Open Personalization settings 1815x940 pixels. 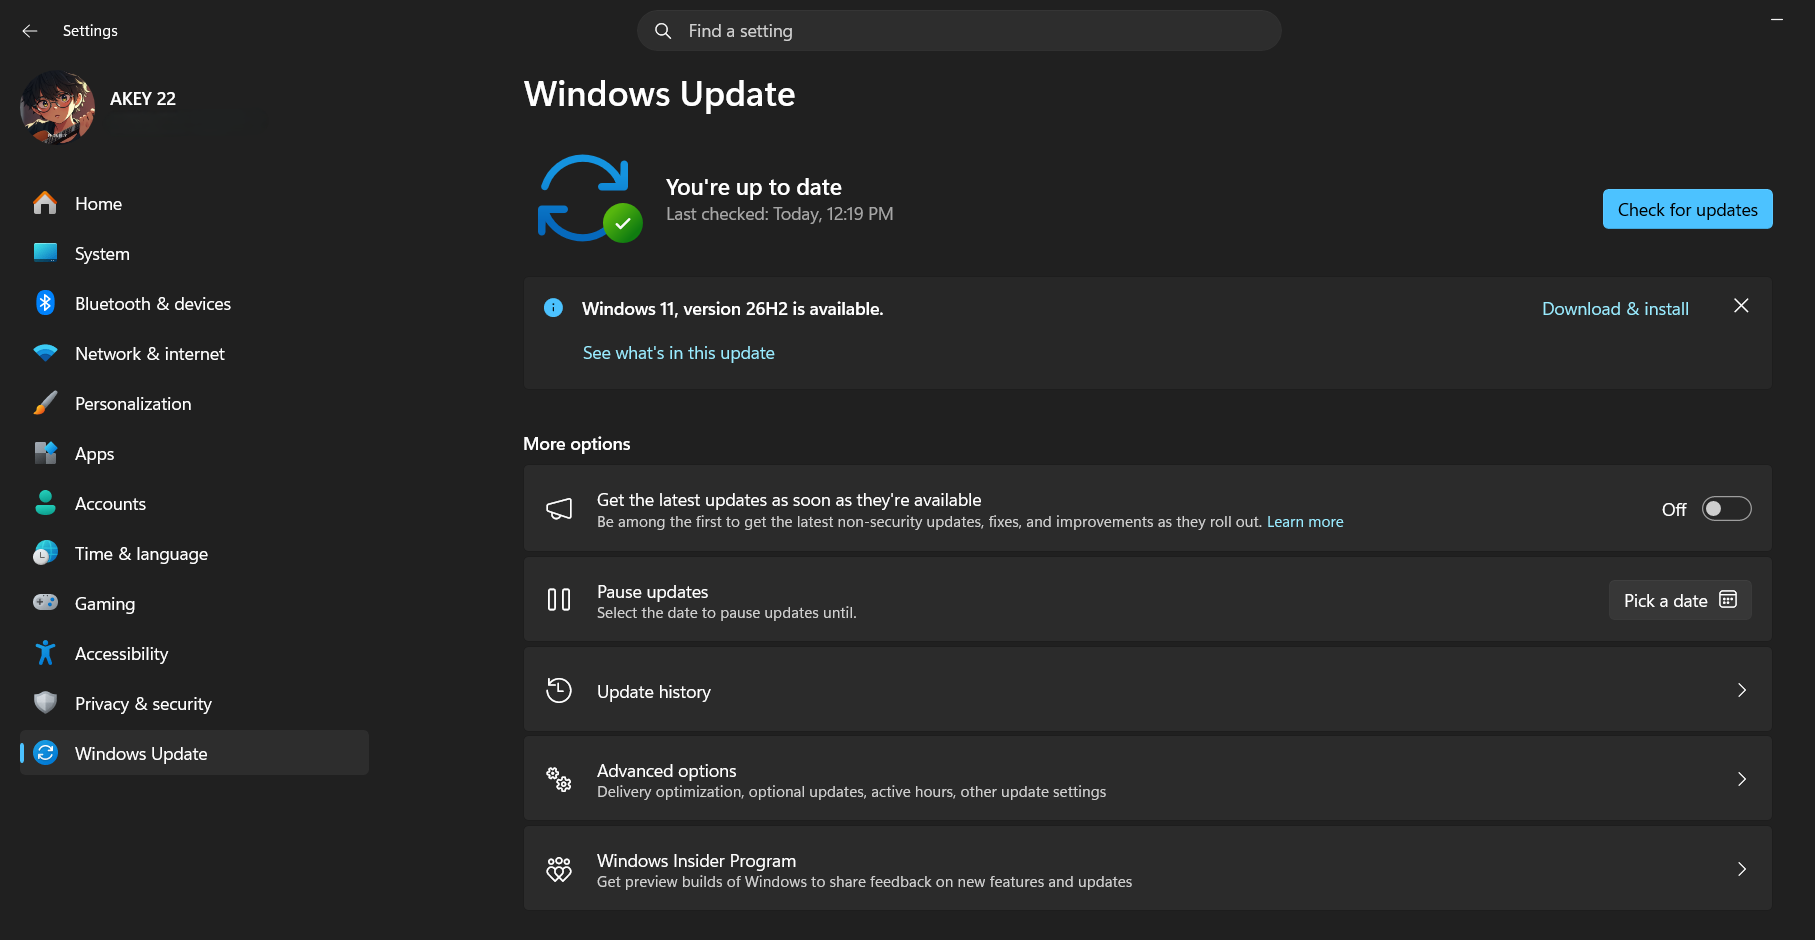click(x=194, y=403)
